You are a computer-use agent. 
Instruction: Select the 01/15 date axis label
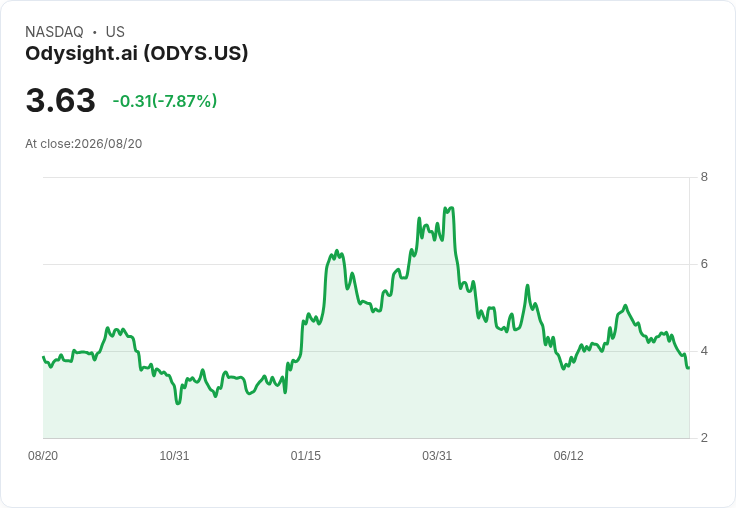[x=306, y=455]
